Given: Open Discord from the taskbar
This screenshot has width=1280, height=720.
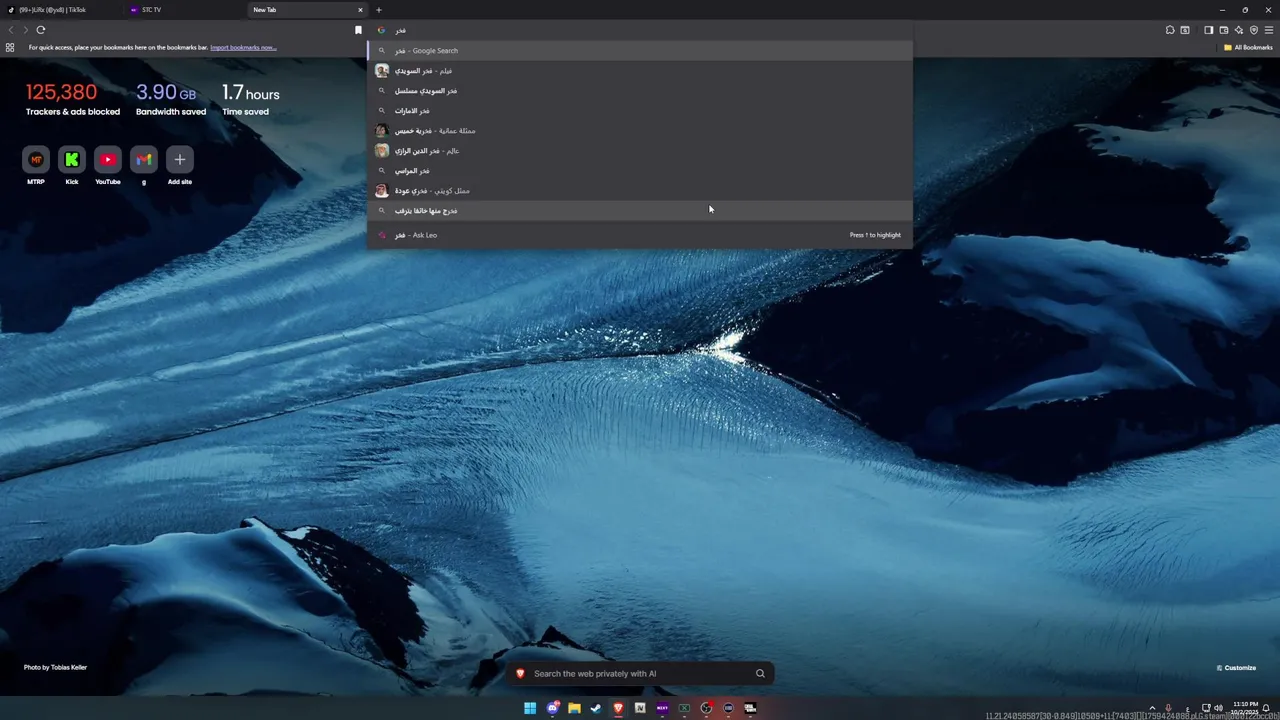Looking at the screenshot, I should pos(552,708).
